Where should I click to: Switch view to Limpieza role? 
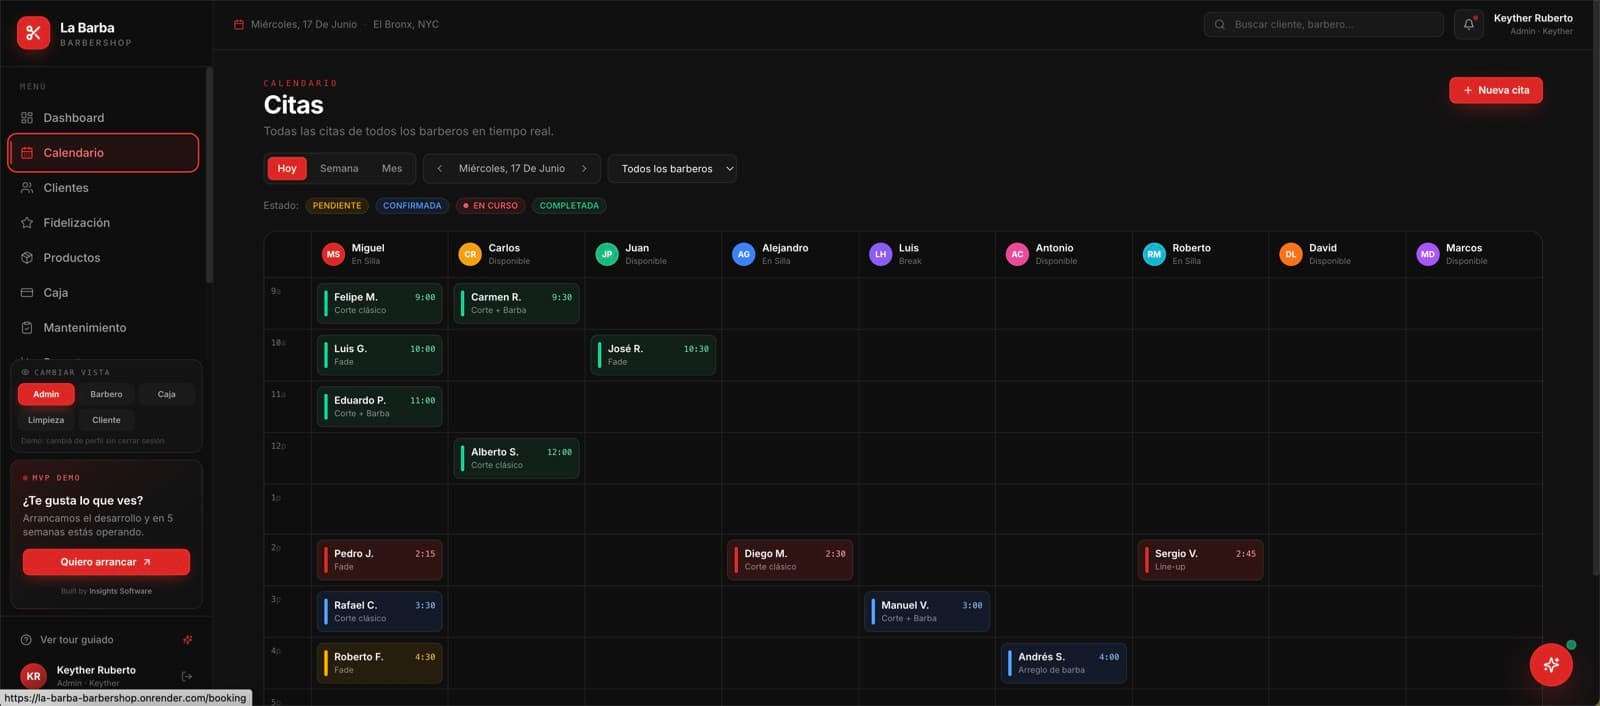click(x=46, y=420)
